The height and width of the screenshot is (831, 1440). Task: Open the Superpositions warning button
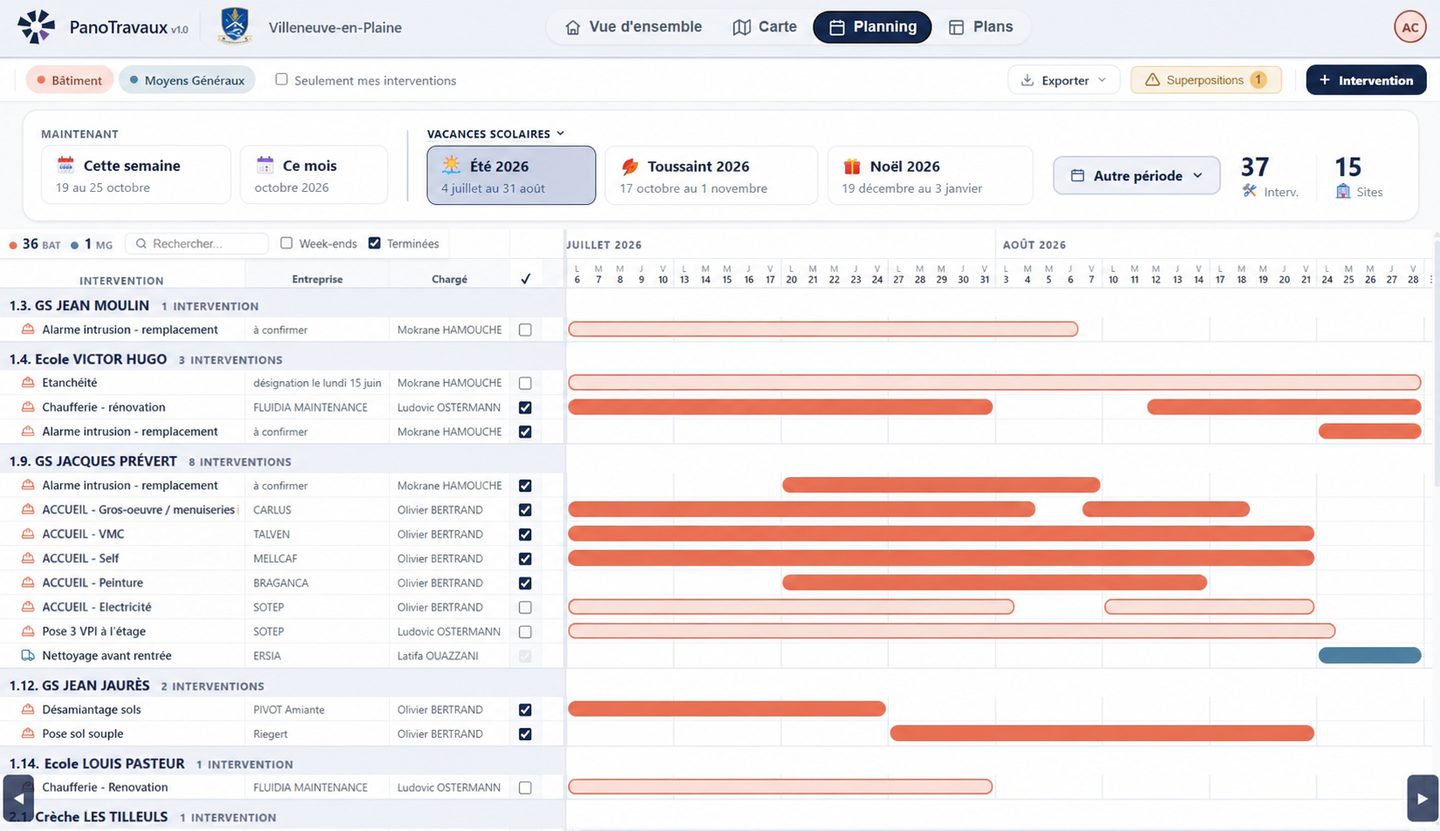[x=1206, y=80]
